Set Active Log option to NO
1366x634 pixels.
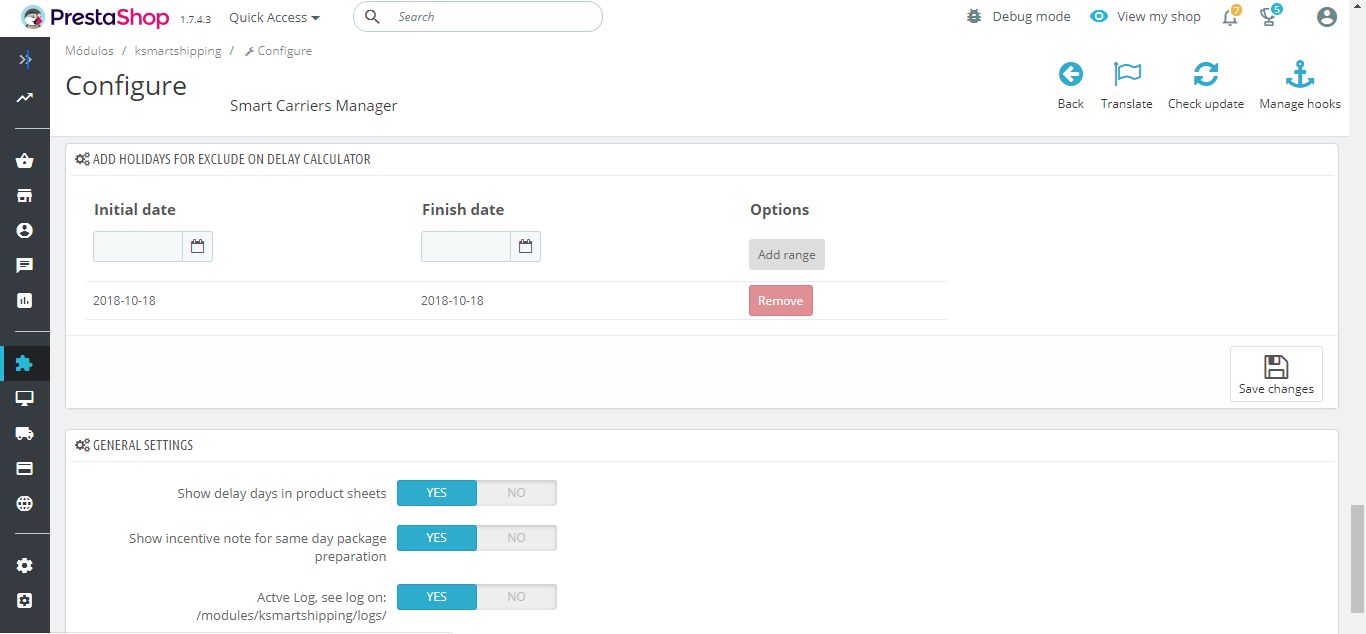pos(516,597)
